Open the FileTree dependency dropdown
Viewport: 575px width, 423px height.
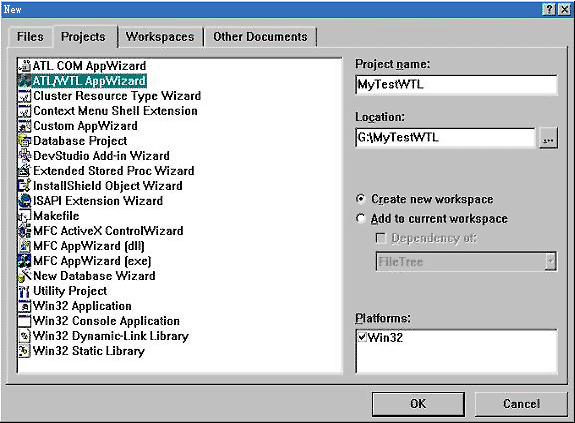[550, 261]
